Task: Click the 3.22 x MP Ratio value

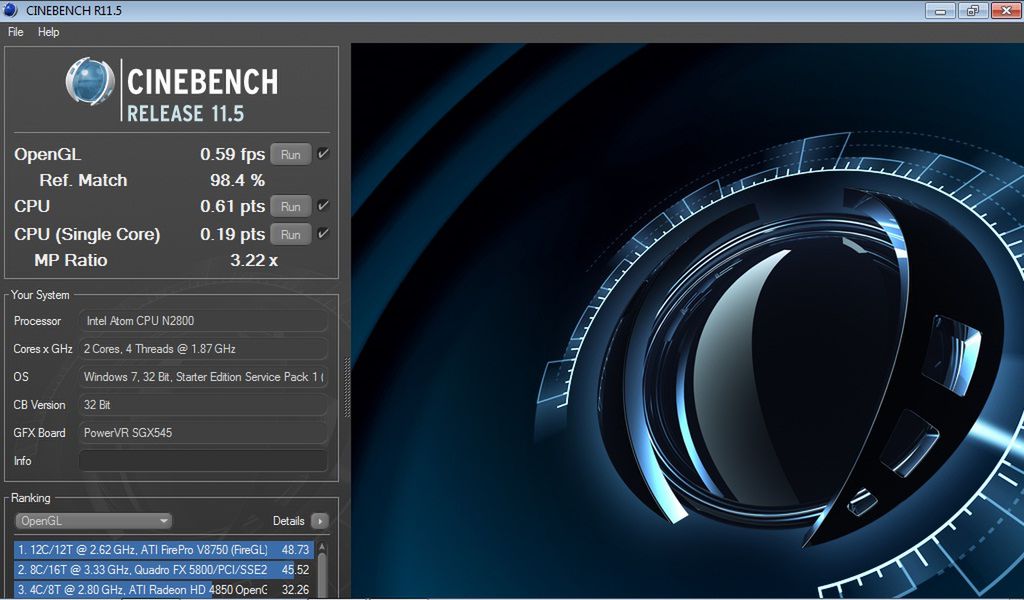Action: [254, 261]
